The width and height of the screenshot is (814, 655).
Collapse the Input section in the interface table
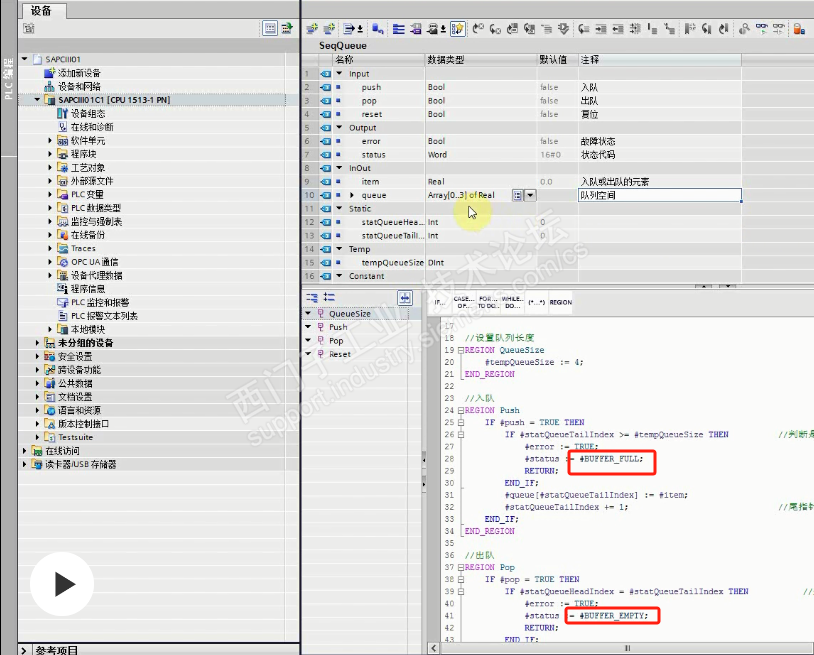[x=339, y=74]
